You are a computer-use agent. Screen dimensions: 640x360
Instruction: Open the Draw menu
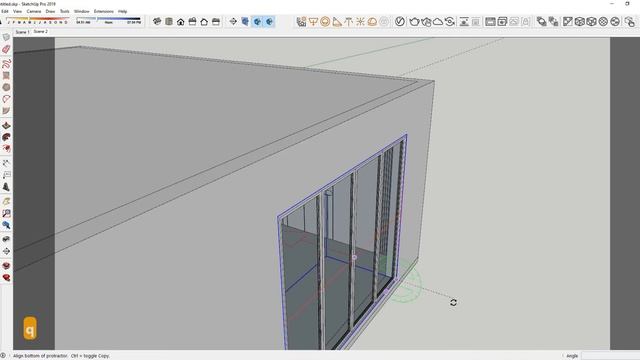(50, 11)
